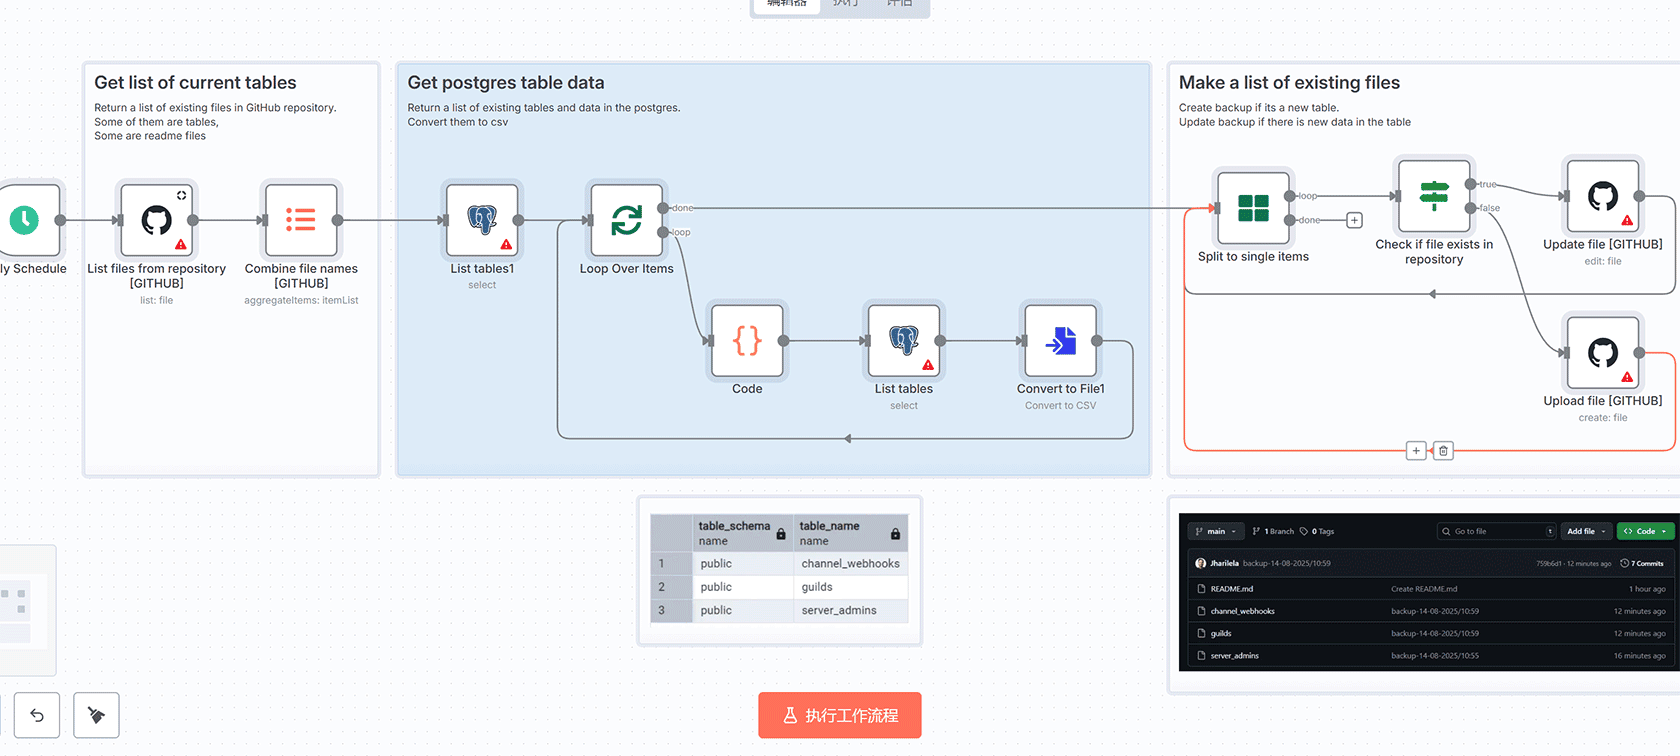Open the Convert to File1 node
Image resolution: width=1680 pixels, height=756 pixels.
click(1060, 341)
